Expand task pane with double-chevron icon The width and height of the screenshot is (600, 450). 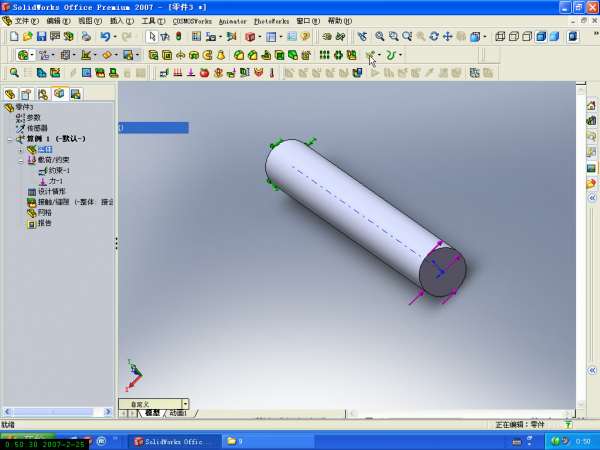click(592, 198)
